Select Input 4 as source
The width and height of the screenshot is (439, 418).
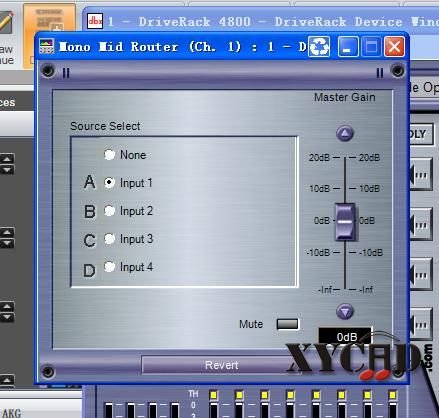[x=109, y=267]
